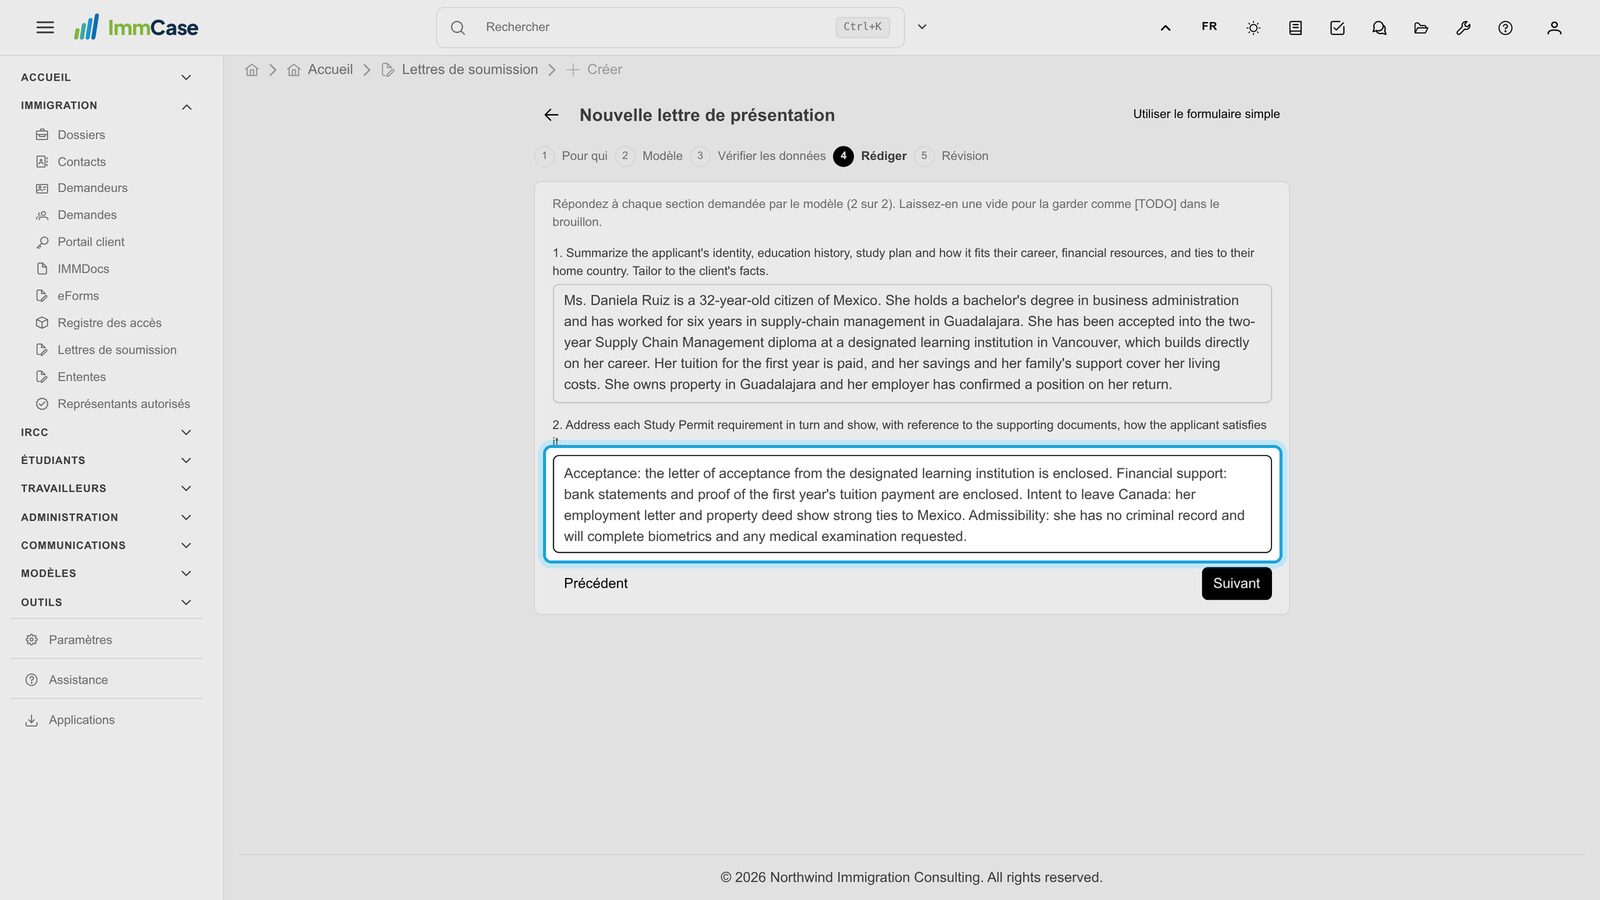Toggle the light/dark theme sun icon
The image size is (1600, 900).
1253,28
